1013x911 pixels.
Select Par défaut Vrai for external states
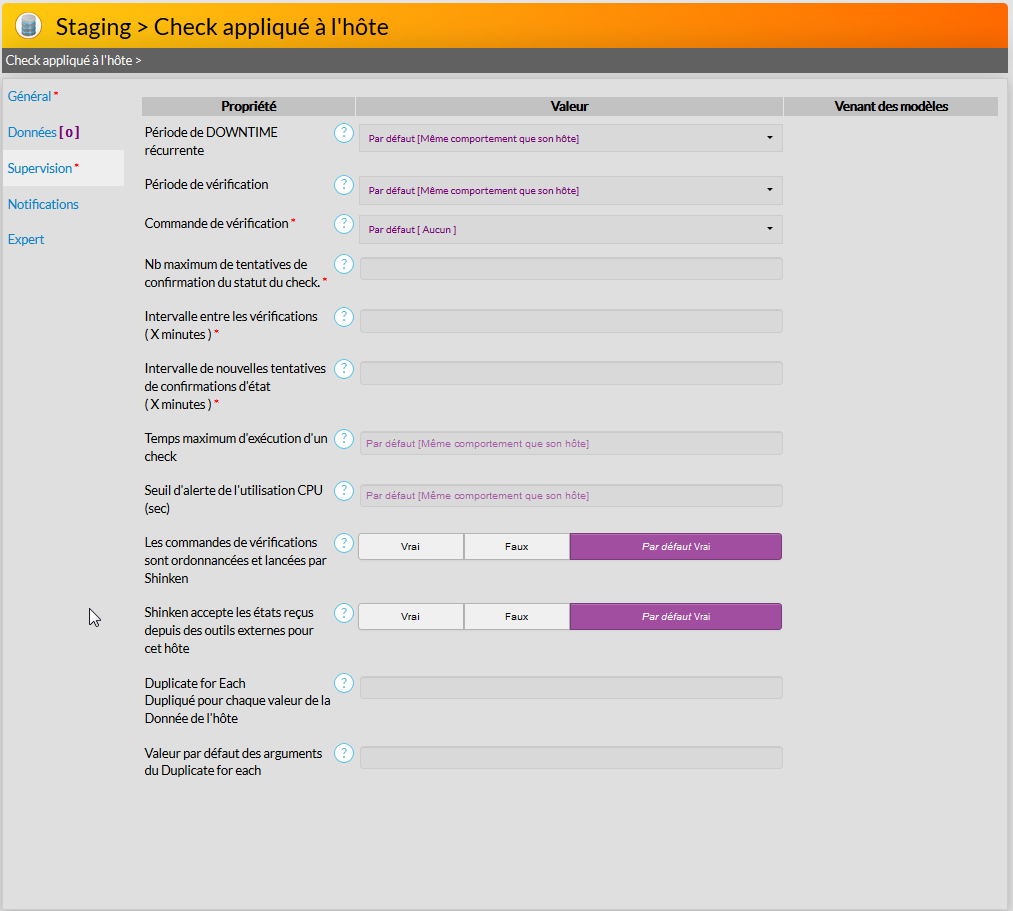point(675,616)
